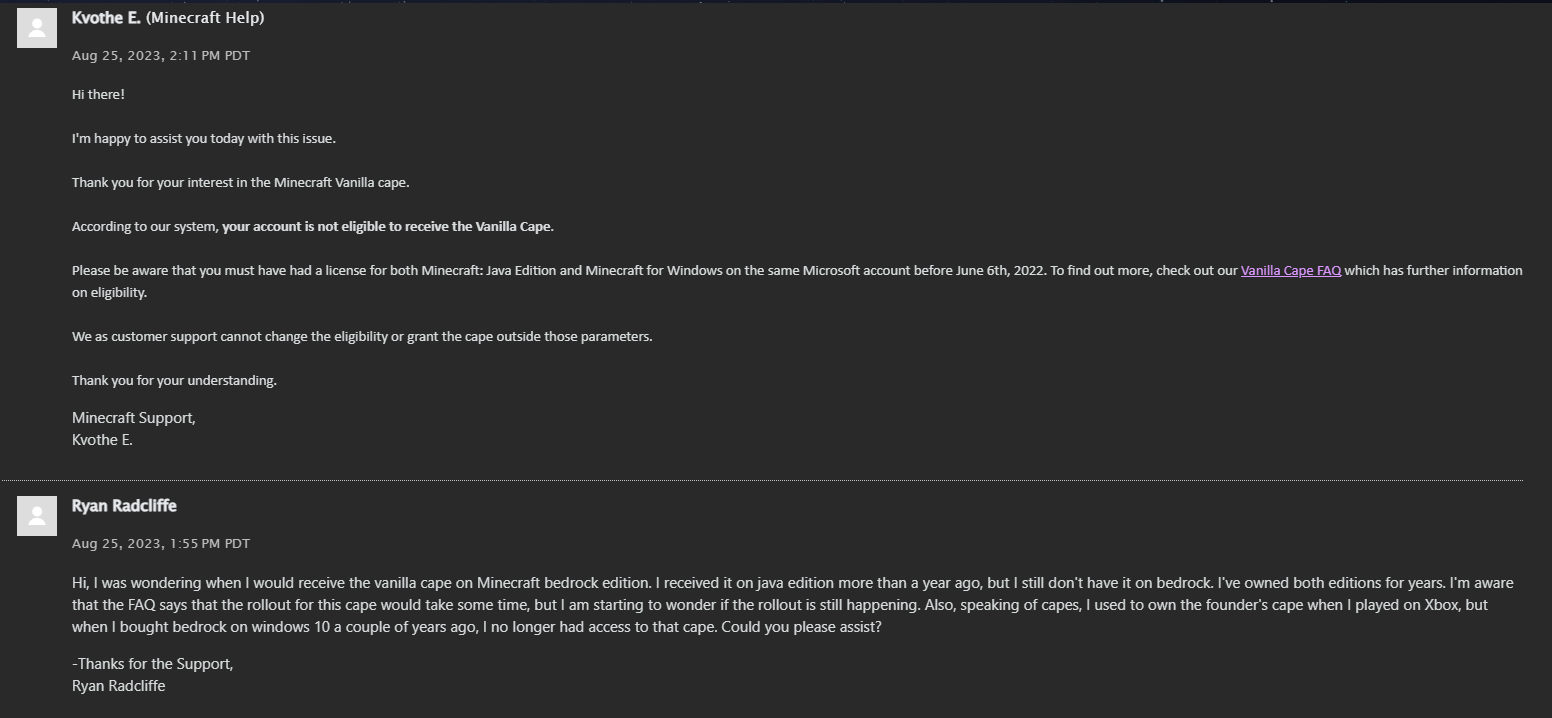Click the 'Kvothe E.' signature under Minecraft Support
The image size is (1552, 718).
pos(102,440)
